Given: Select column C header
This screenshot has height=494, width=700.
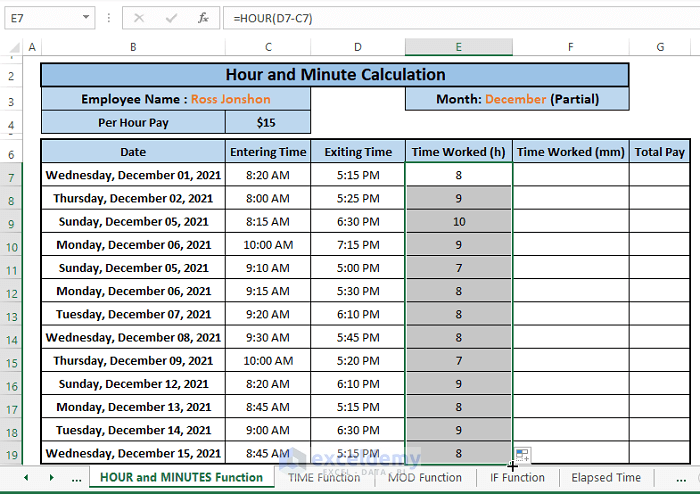Looking at the screenshot, I should coord(268,47).
